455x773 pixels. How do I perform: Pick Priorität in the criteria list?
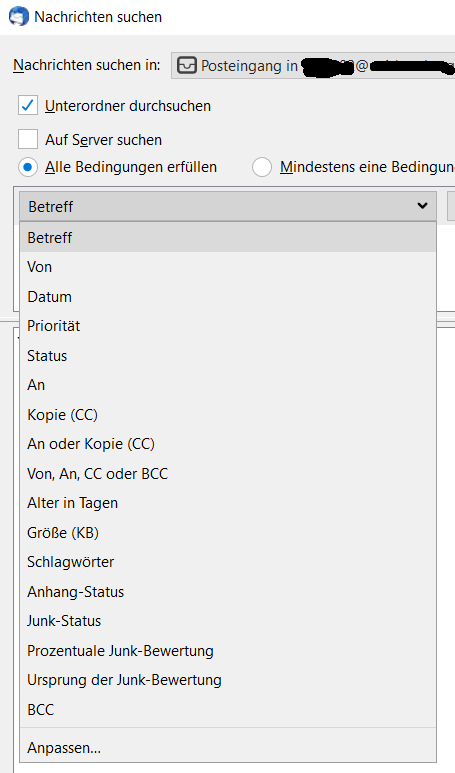click(x=228, y=326)
